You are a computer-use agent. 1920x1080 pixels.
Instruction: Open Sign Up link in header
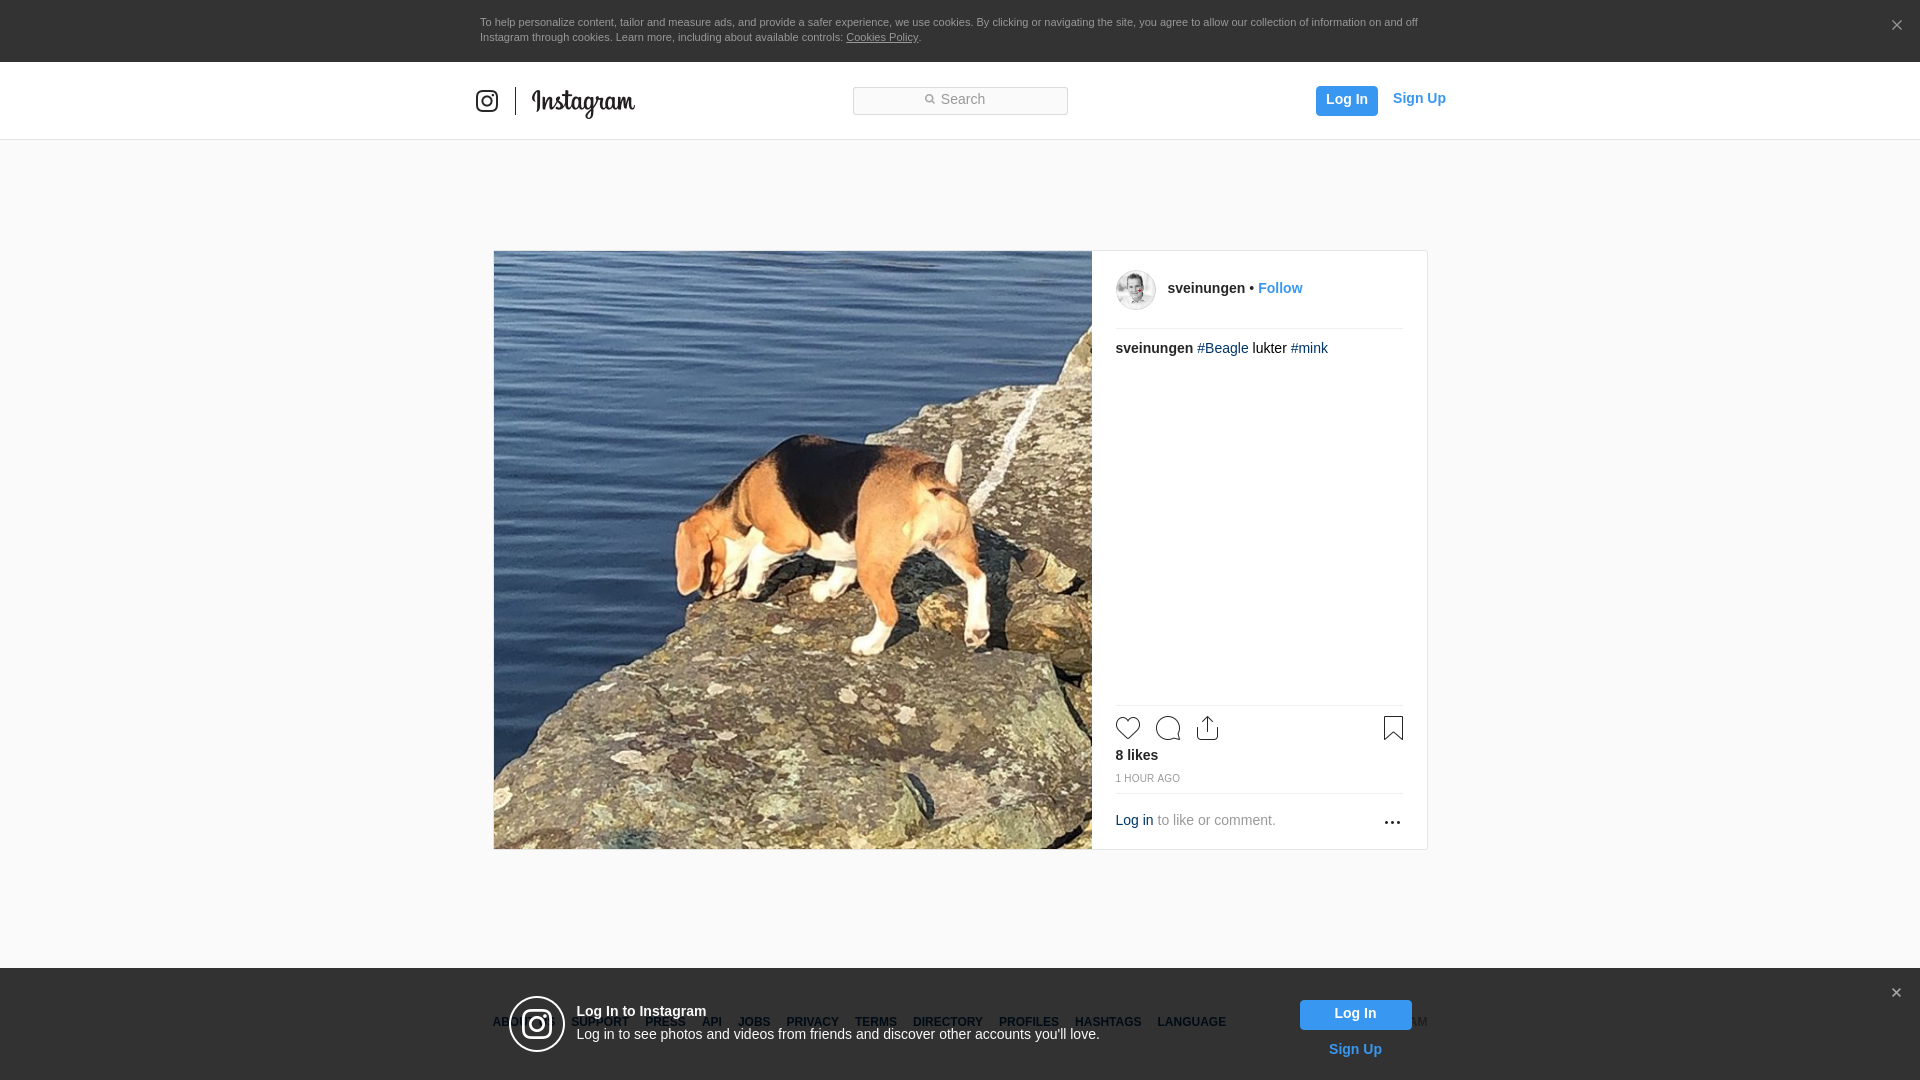(1419, 98)
